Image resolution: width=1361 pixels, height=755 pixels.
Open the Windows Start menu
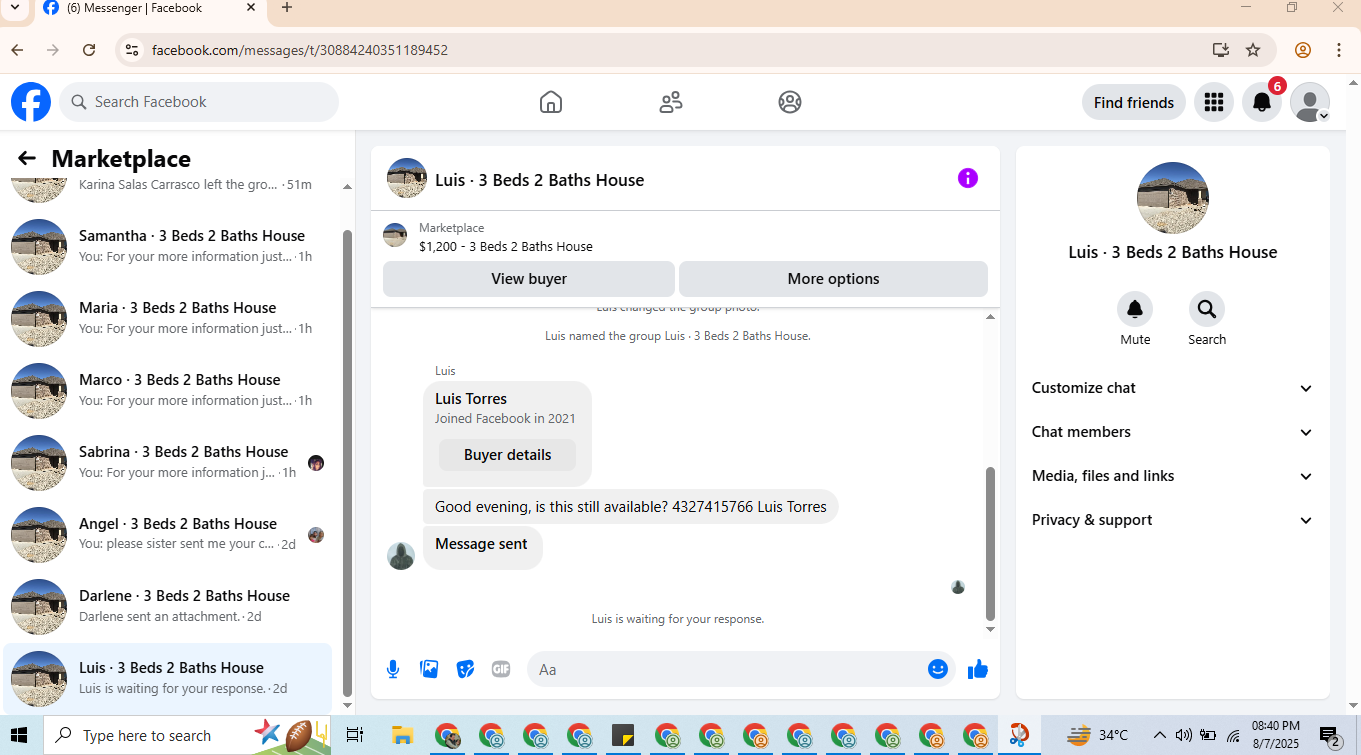pyautogui.click(x=20, y=736)
